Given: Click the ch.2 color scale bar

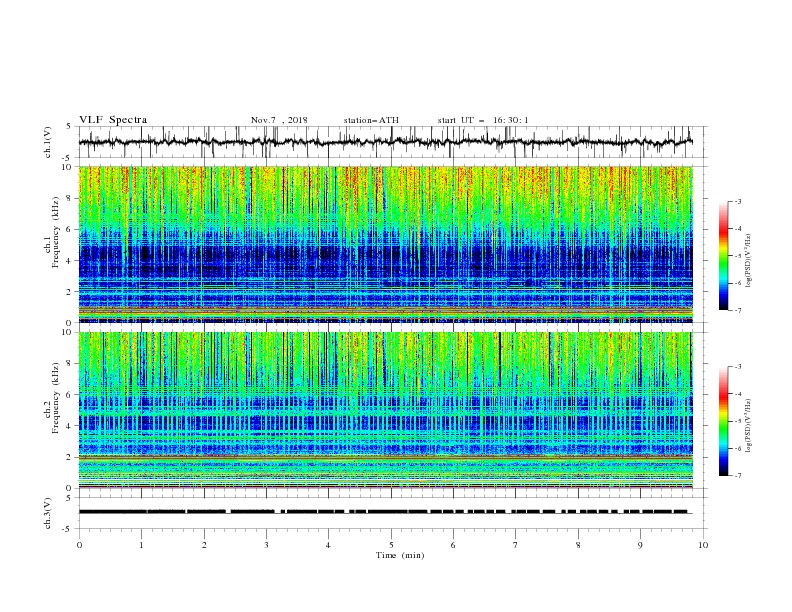Looking at the screenshot, I should click(x=723, y=421).
